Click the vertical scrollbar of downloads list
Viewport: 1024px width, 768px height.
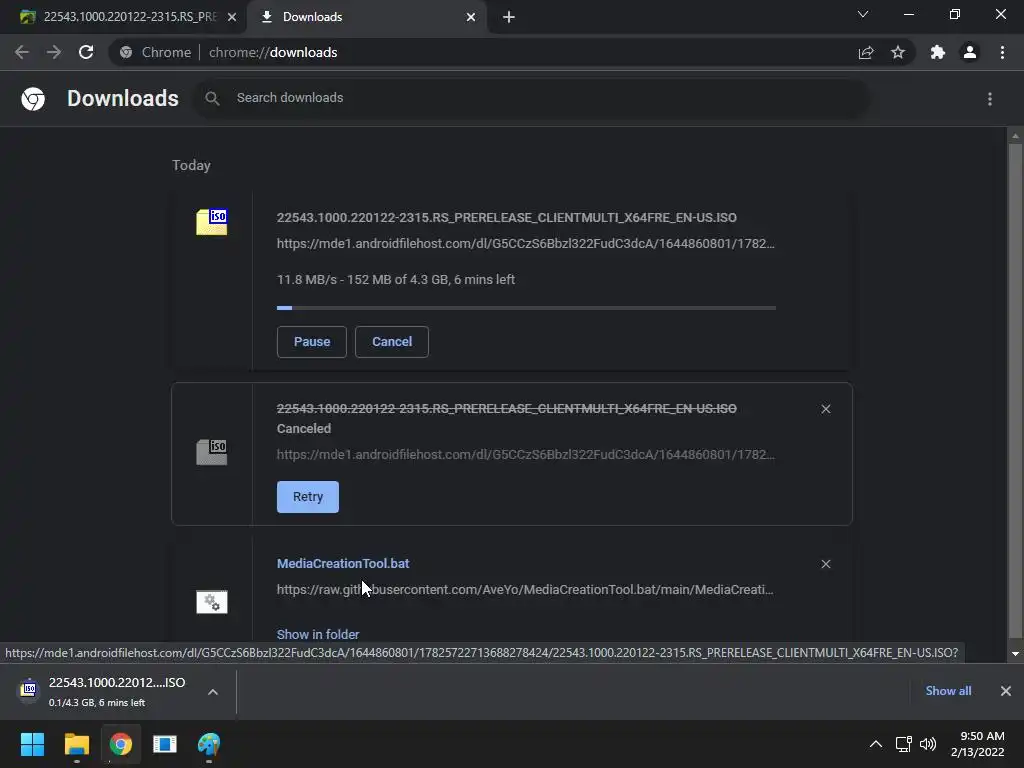tap(1015, 391)
